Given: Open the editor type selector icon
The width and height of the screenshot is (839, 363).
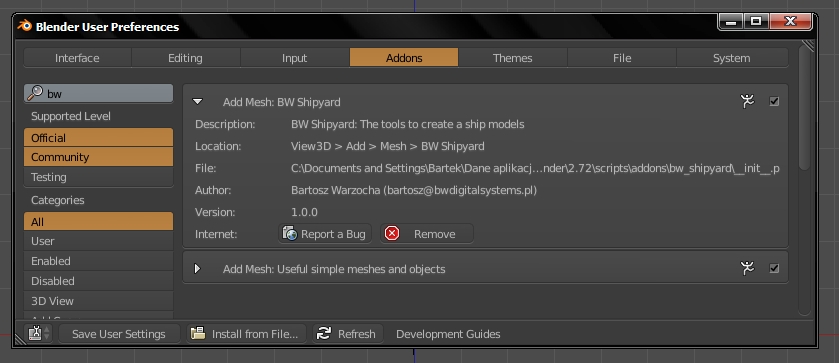Looking at the screenshot, I should (39, 334).
